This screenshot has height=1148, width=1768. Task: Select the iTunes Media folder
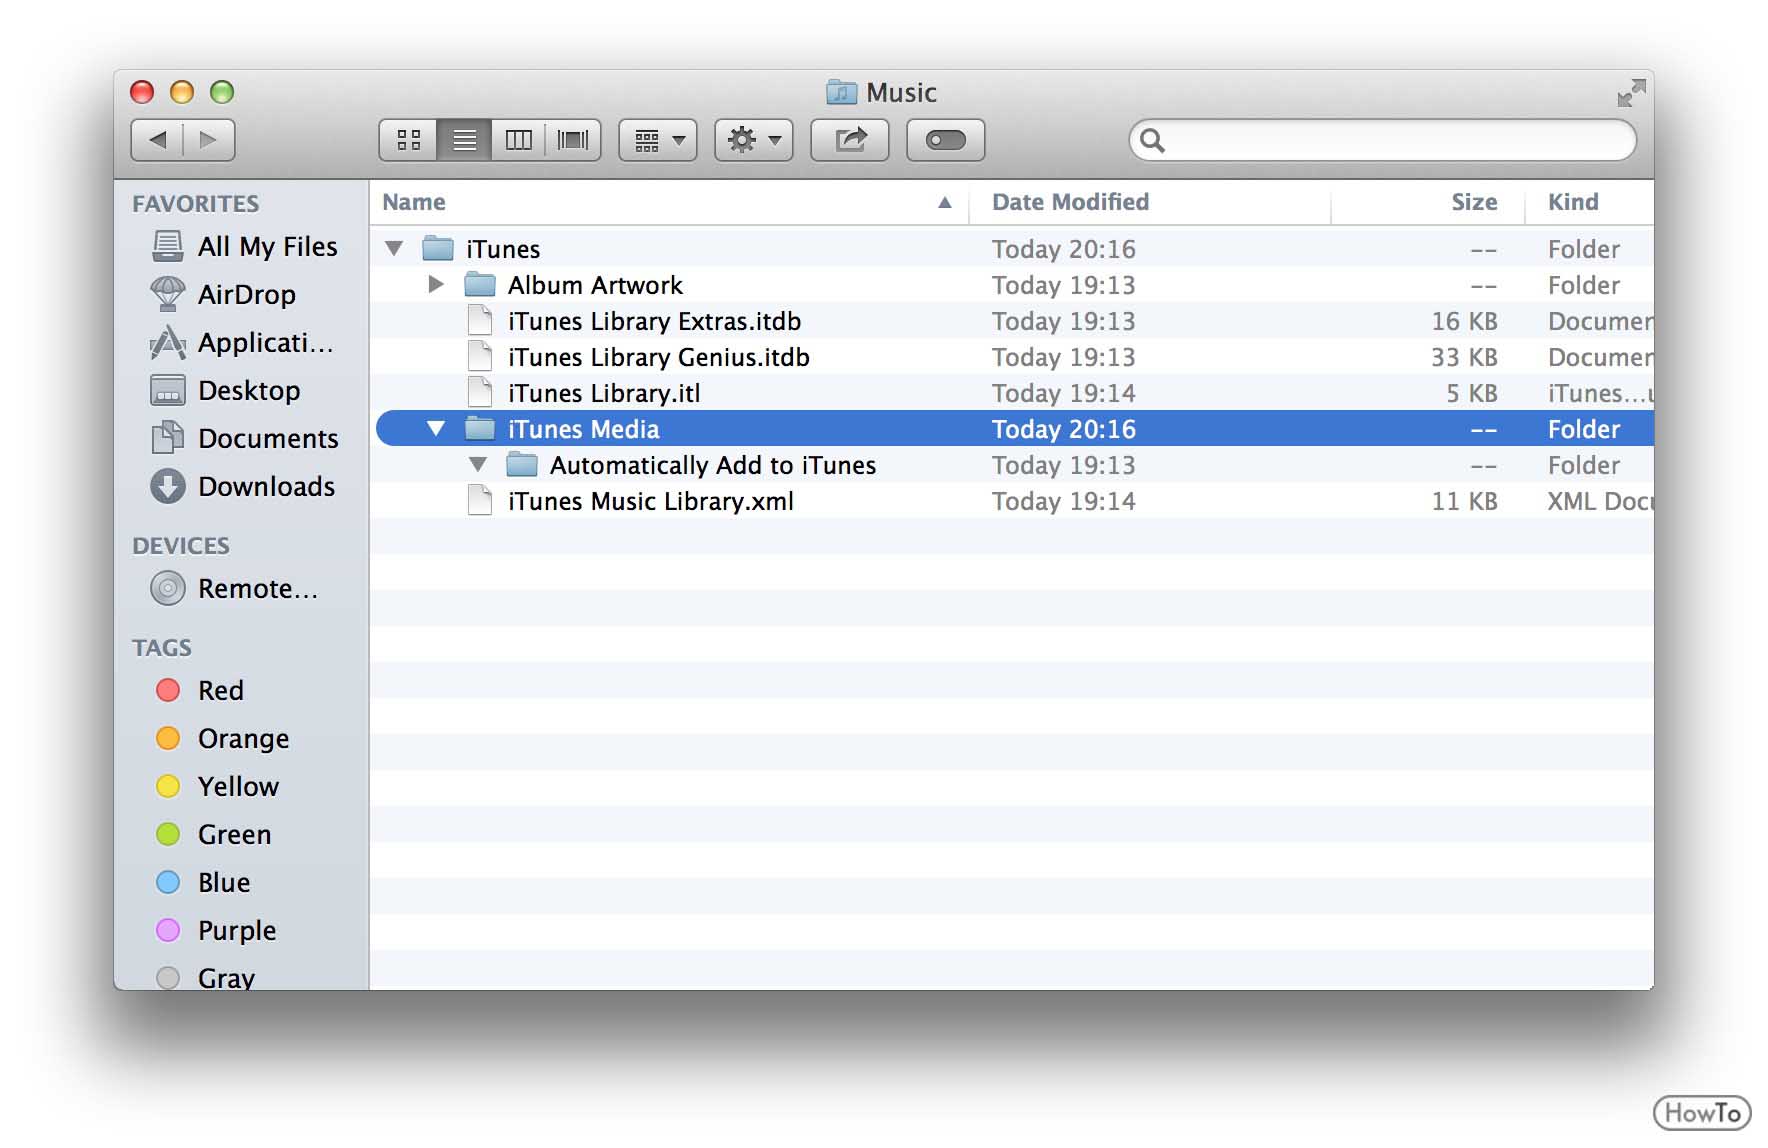(x=1014, y=428)
